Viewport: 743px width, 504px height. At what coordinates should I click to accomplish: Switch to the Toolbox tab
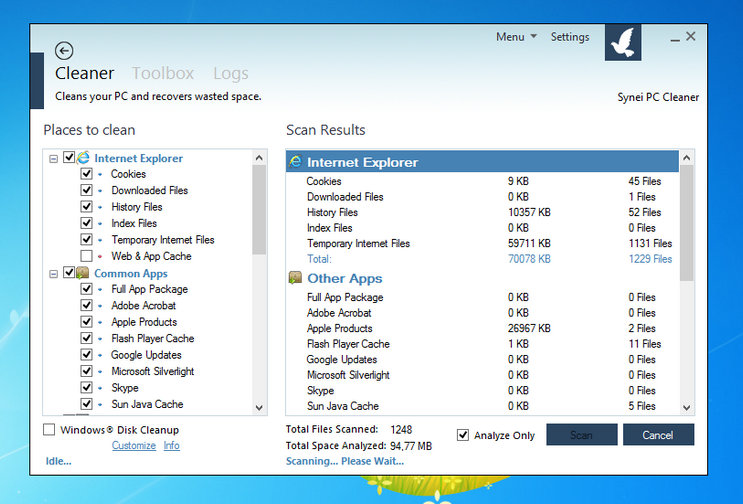pyautogui.click(x=163, y=73)
